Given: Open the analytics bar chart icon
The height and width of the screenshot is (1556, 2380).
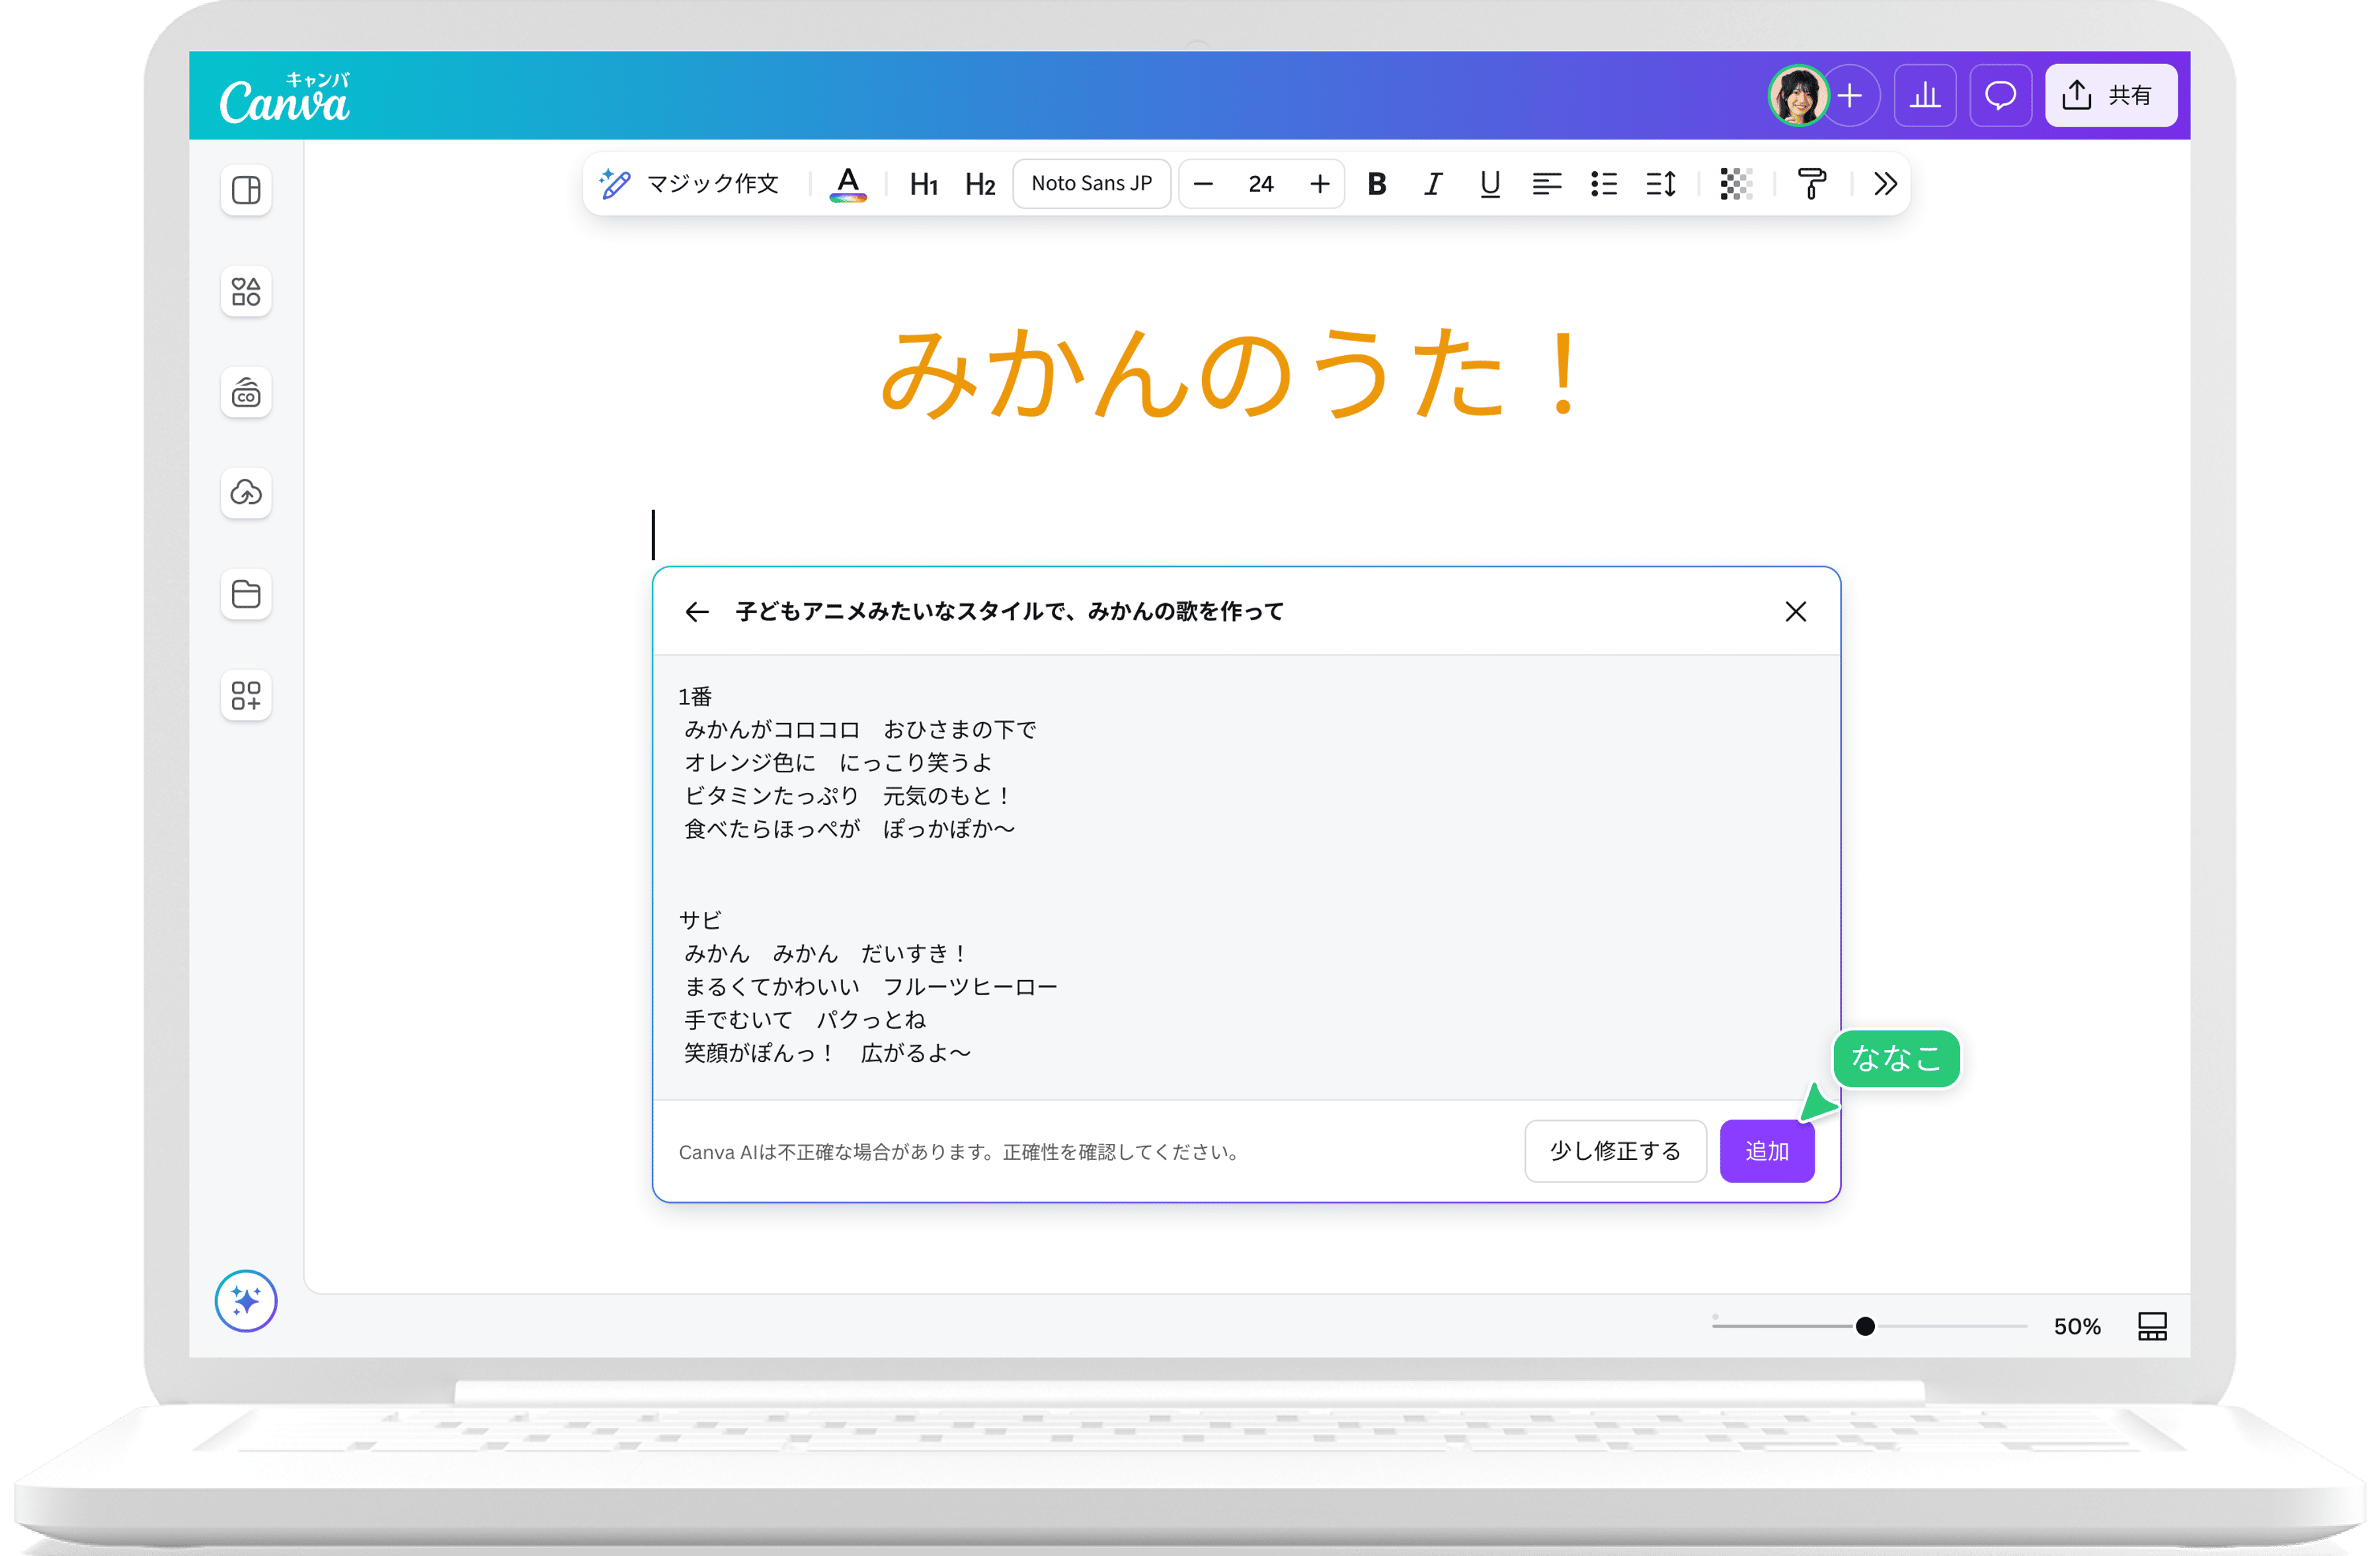Looking at the screenshot, I should [x=1925, y=96].
